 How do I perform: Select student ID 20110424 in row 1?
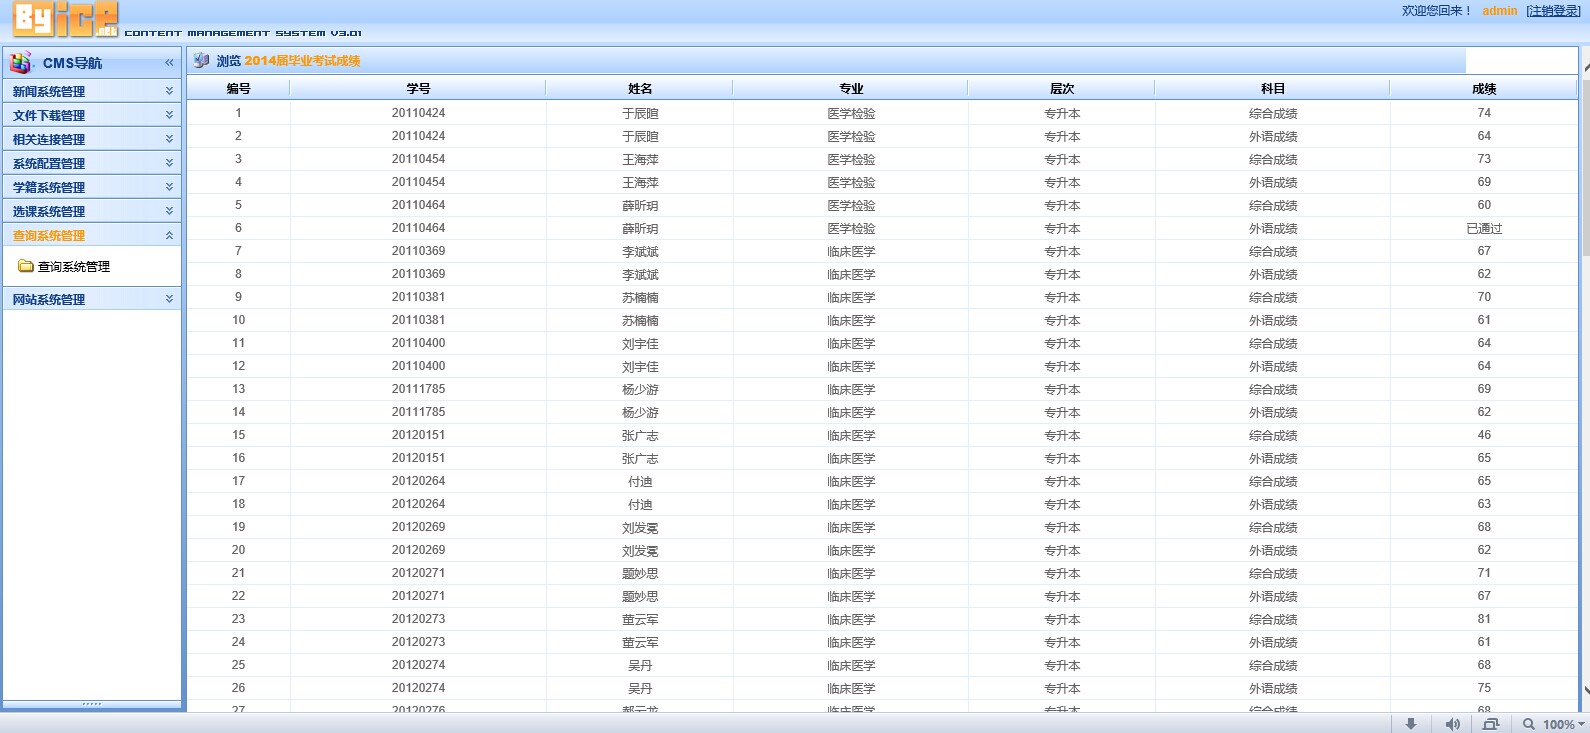point(418,113)
